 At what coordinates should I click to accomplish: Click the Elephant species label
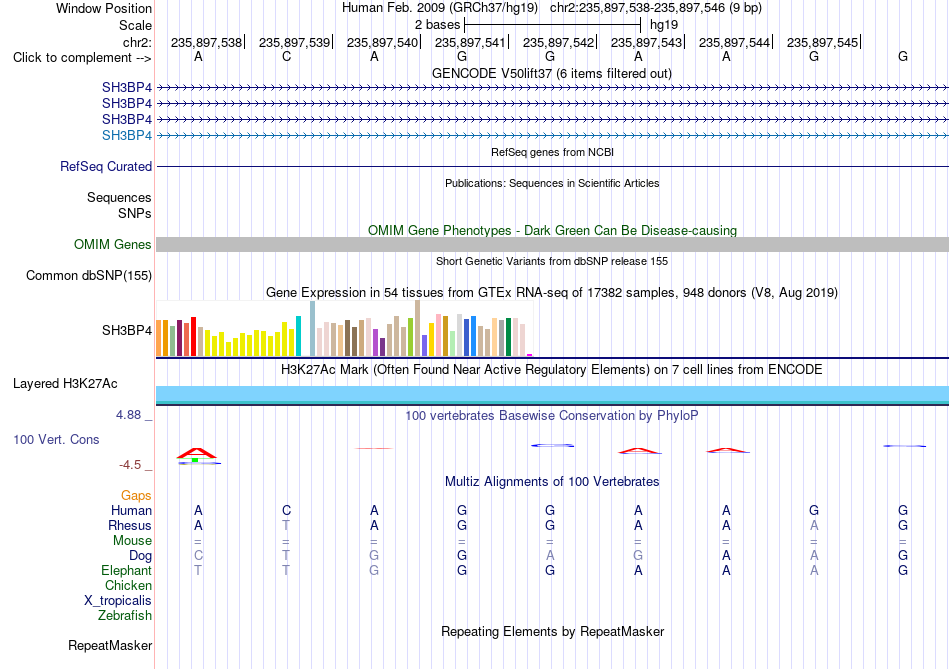coord(126,570)
